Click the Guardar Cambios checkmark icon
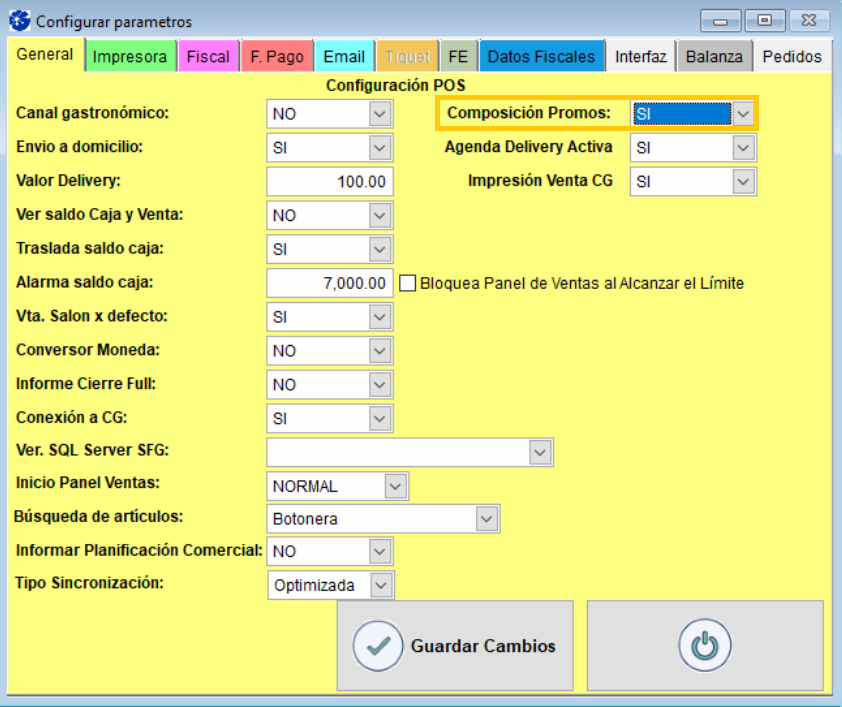Viewport: 842px width, 707px height. click(x=378, y=646)
